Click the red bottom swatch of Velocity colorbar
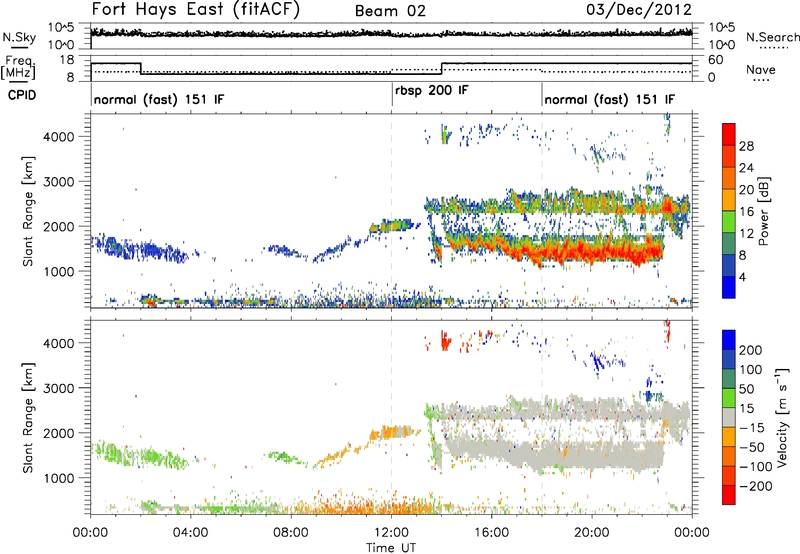Viewport: 800px width, 554px height. pos(729,495)
